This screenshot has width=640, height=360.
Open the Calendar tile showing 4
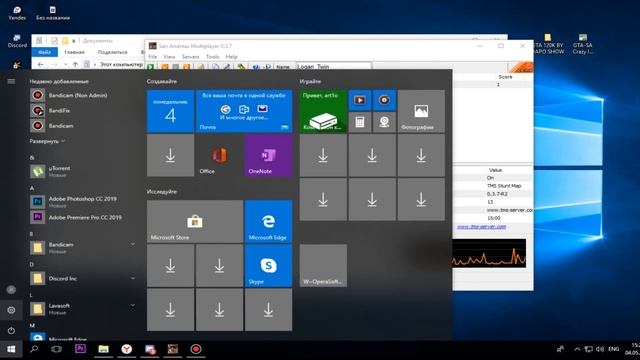click(170, 111)
